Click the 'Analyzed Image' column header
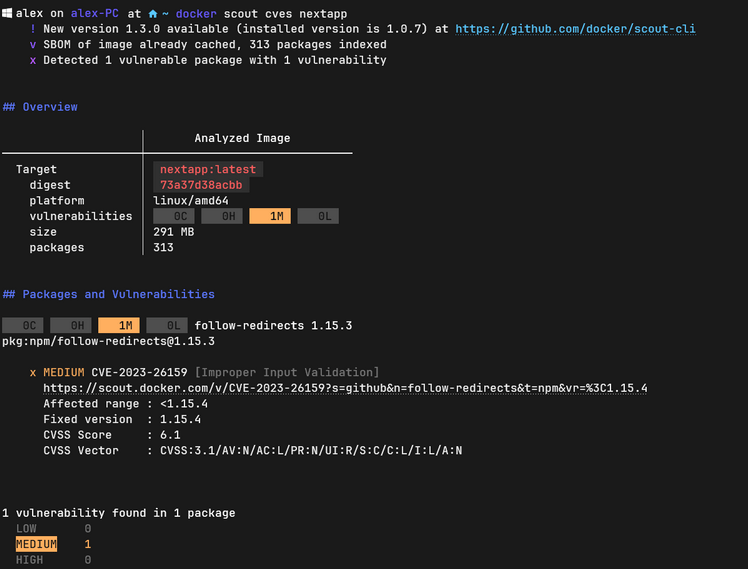The height and width of the screenshot is (569, 748). (242, 138)
